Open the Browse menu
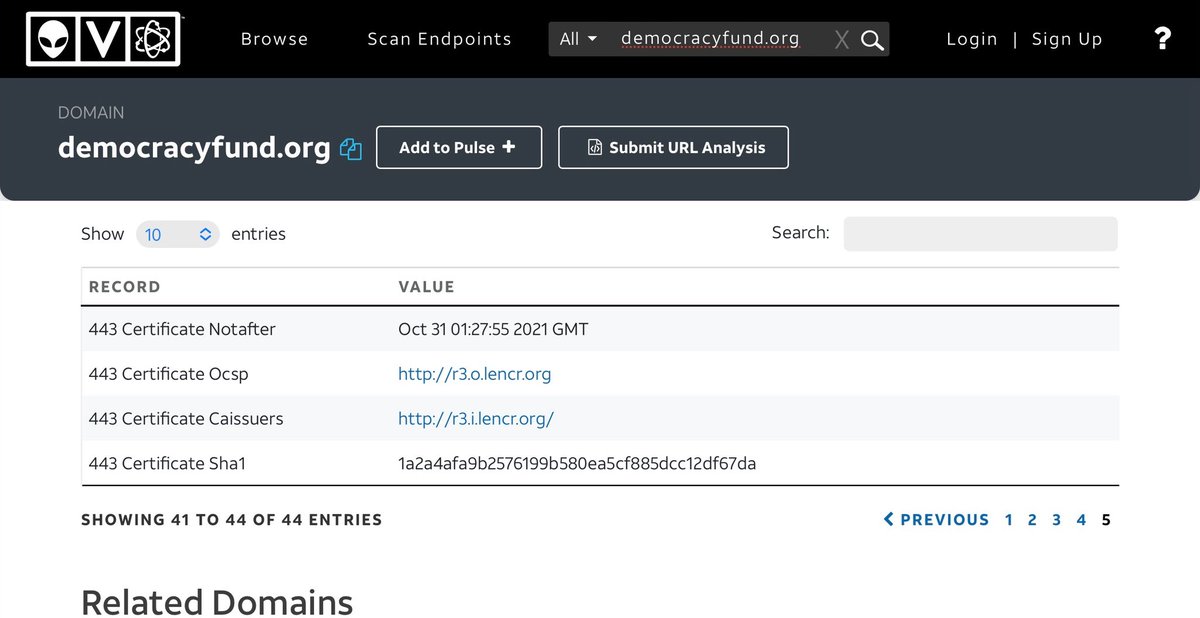The image size is (1200, 618). coord(274,39)
